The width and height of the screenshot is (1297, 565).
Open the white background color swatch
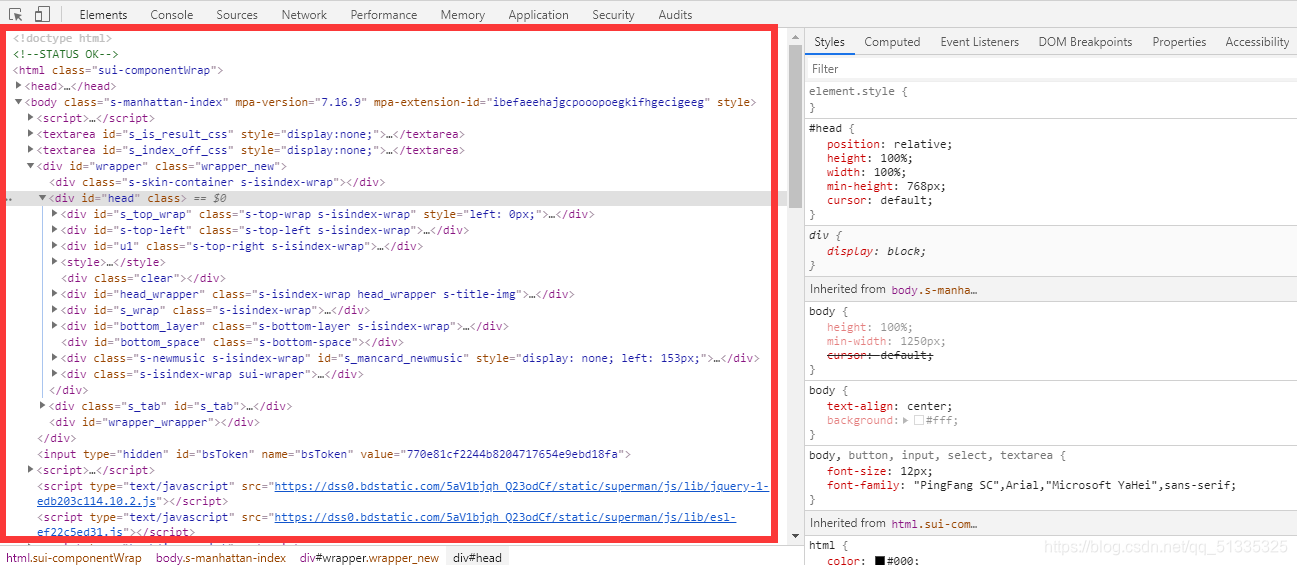[919, 421]
